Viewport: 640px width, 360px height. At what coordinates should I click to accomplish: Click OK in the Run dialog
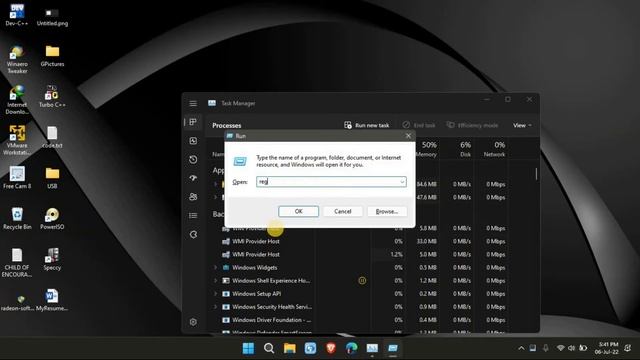point(298,211)
